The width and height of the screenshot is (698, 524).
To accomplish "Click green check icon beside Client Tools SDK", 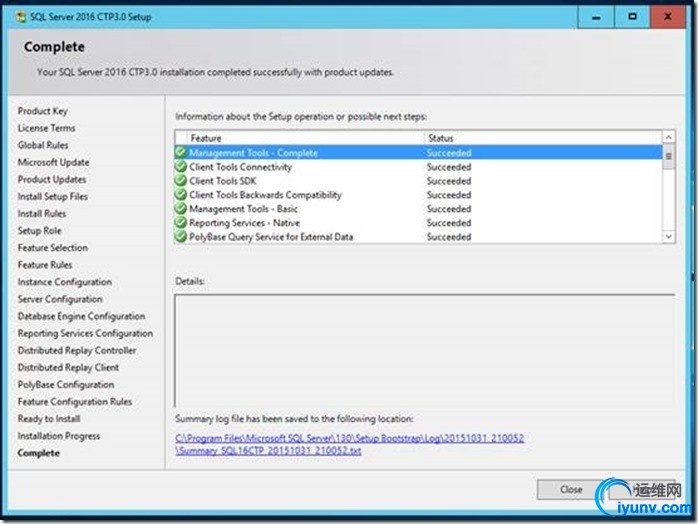I will click(180, 181).
